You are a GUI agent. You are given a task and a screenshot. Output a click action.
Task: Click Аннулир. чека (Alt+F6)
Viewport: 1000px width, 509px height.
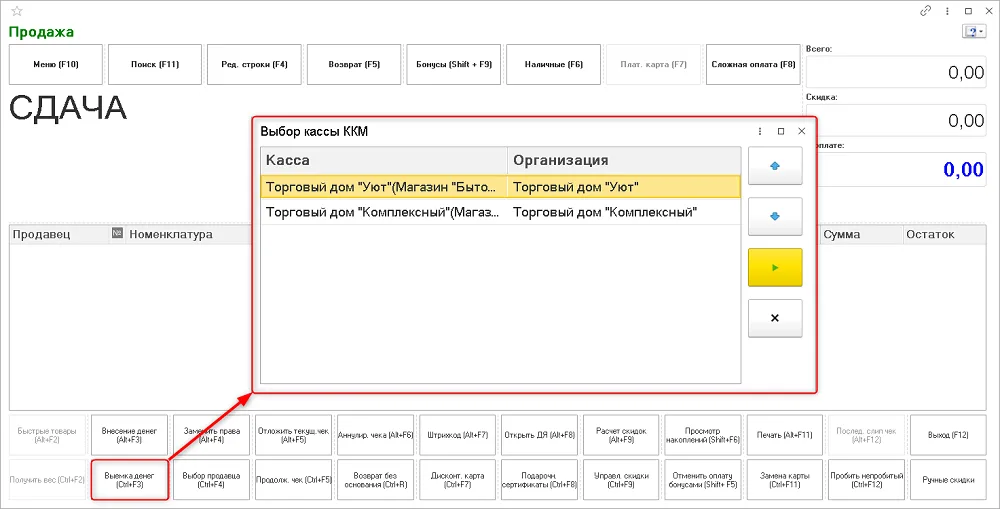coord(376,434)
